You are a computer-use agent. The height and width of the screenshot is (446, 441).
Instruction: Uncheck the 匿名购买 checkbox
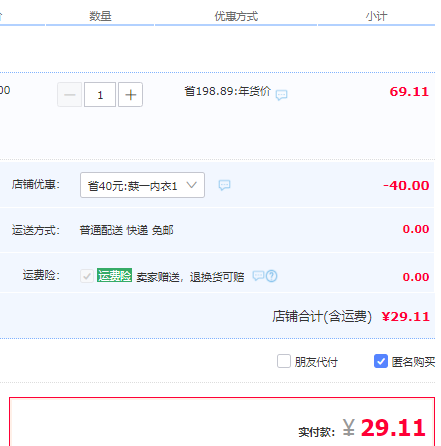(381, 361)
